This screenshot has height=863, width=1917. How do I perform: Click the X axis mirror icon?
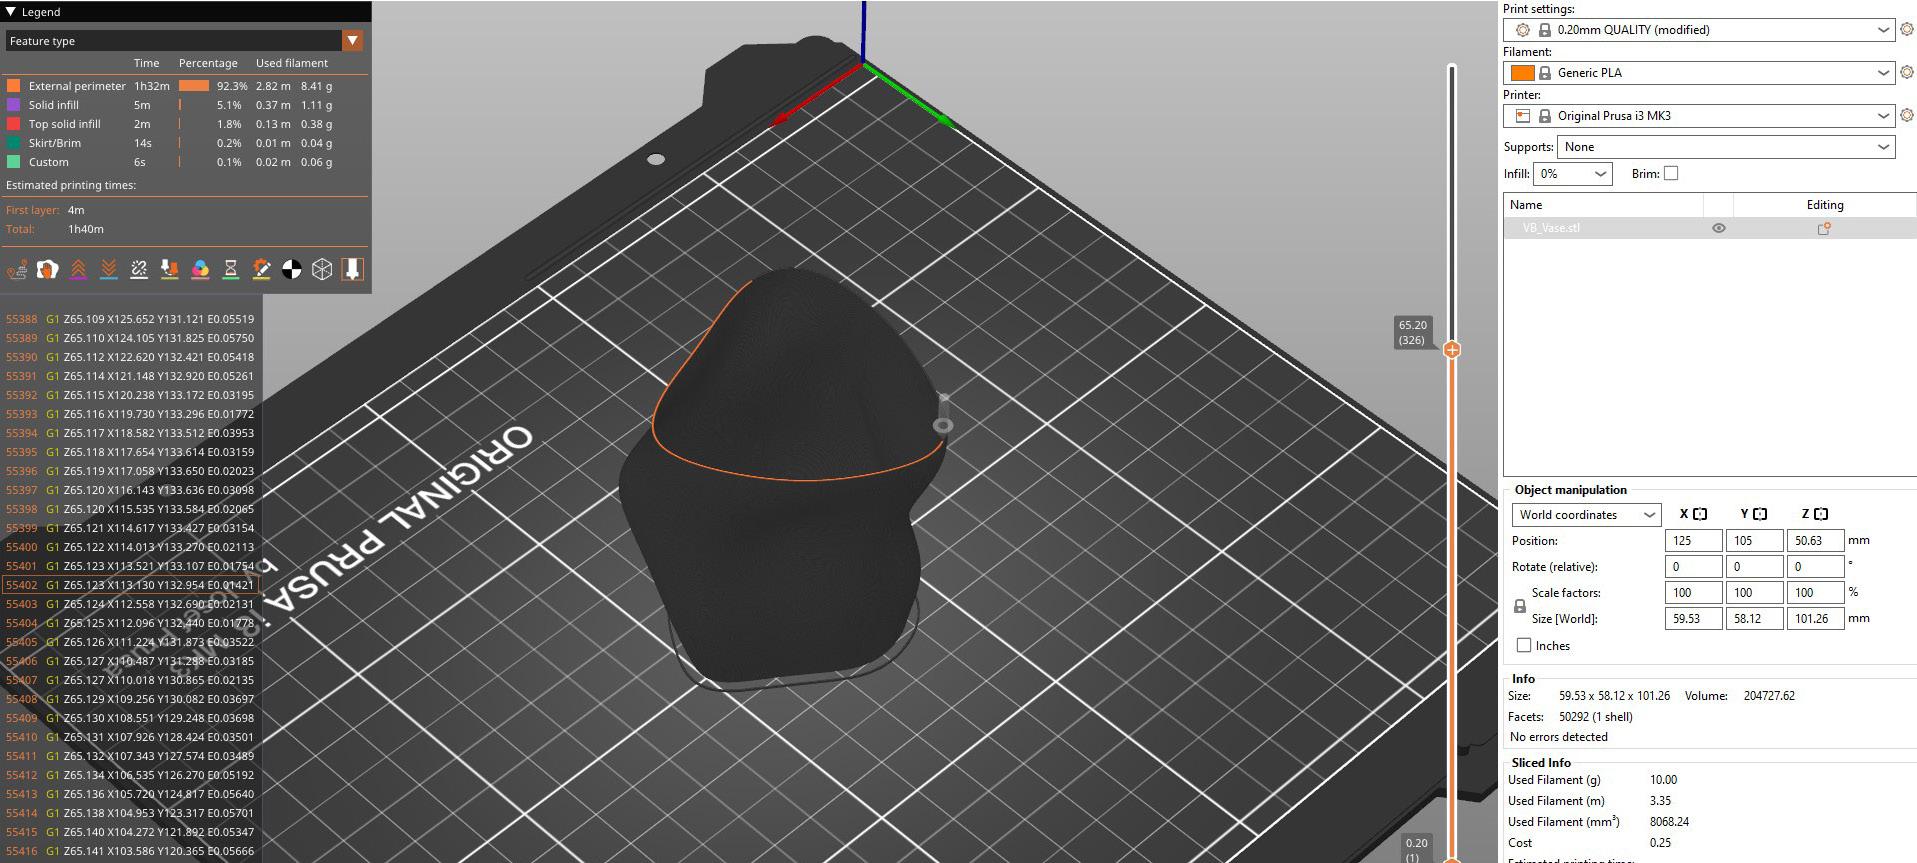[x=1700, y=514]
